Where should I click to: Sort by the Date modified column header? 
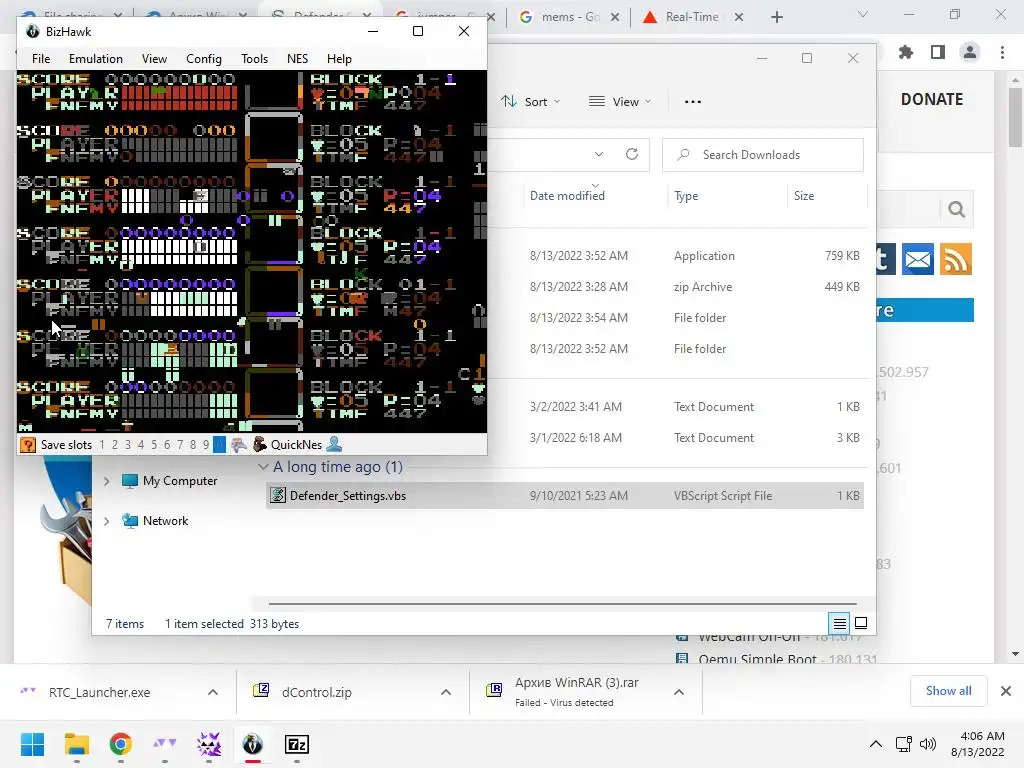click(567, 196)
